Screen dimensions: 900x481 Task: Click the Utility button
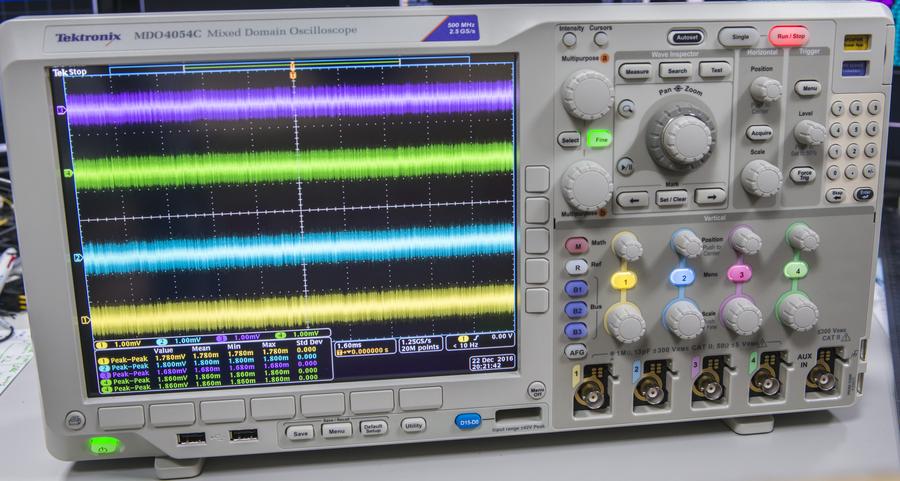[413, 425]
